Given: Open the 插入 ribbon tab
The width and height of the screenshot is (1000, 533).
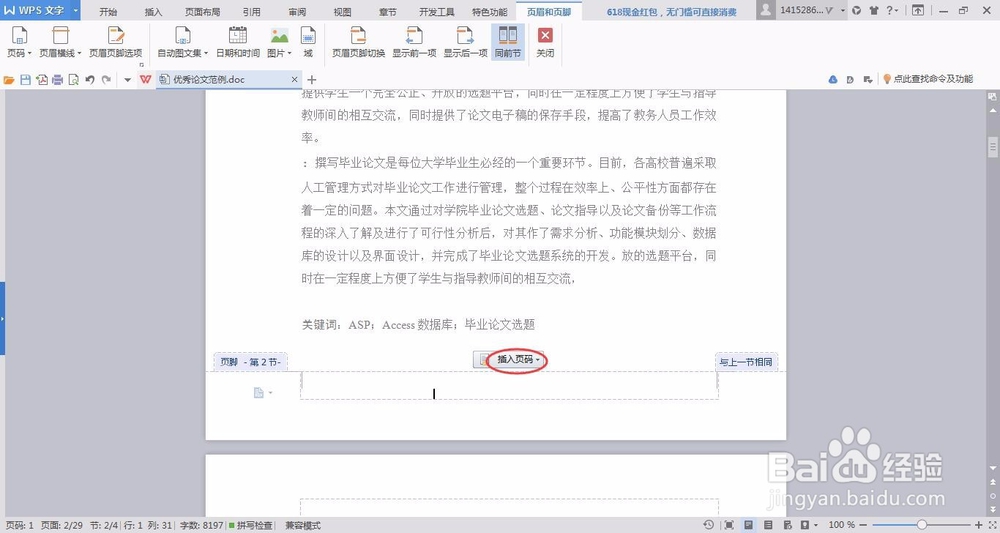Looking at the screenshot, I should click(x=154, y=11).
